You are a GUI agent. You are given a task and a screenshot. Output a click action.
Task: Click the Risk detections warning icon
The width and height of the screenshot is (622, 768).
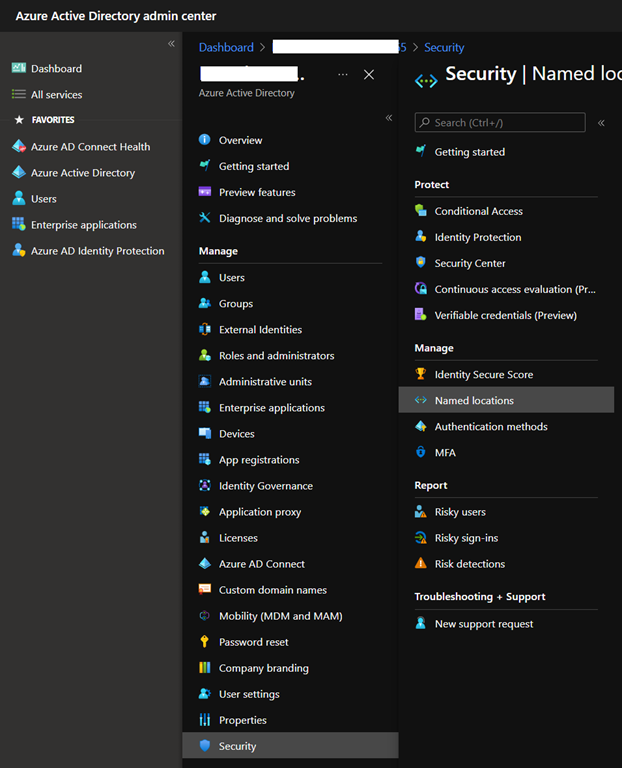click(x=421, y=564)
